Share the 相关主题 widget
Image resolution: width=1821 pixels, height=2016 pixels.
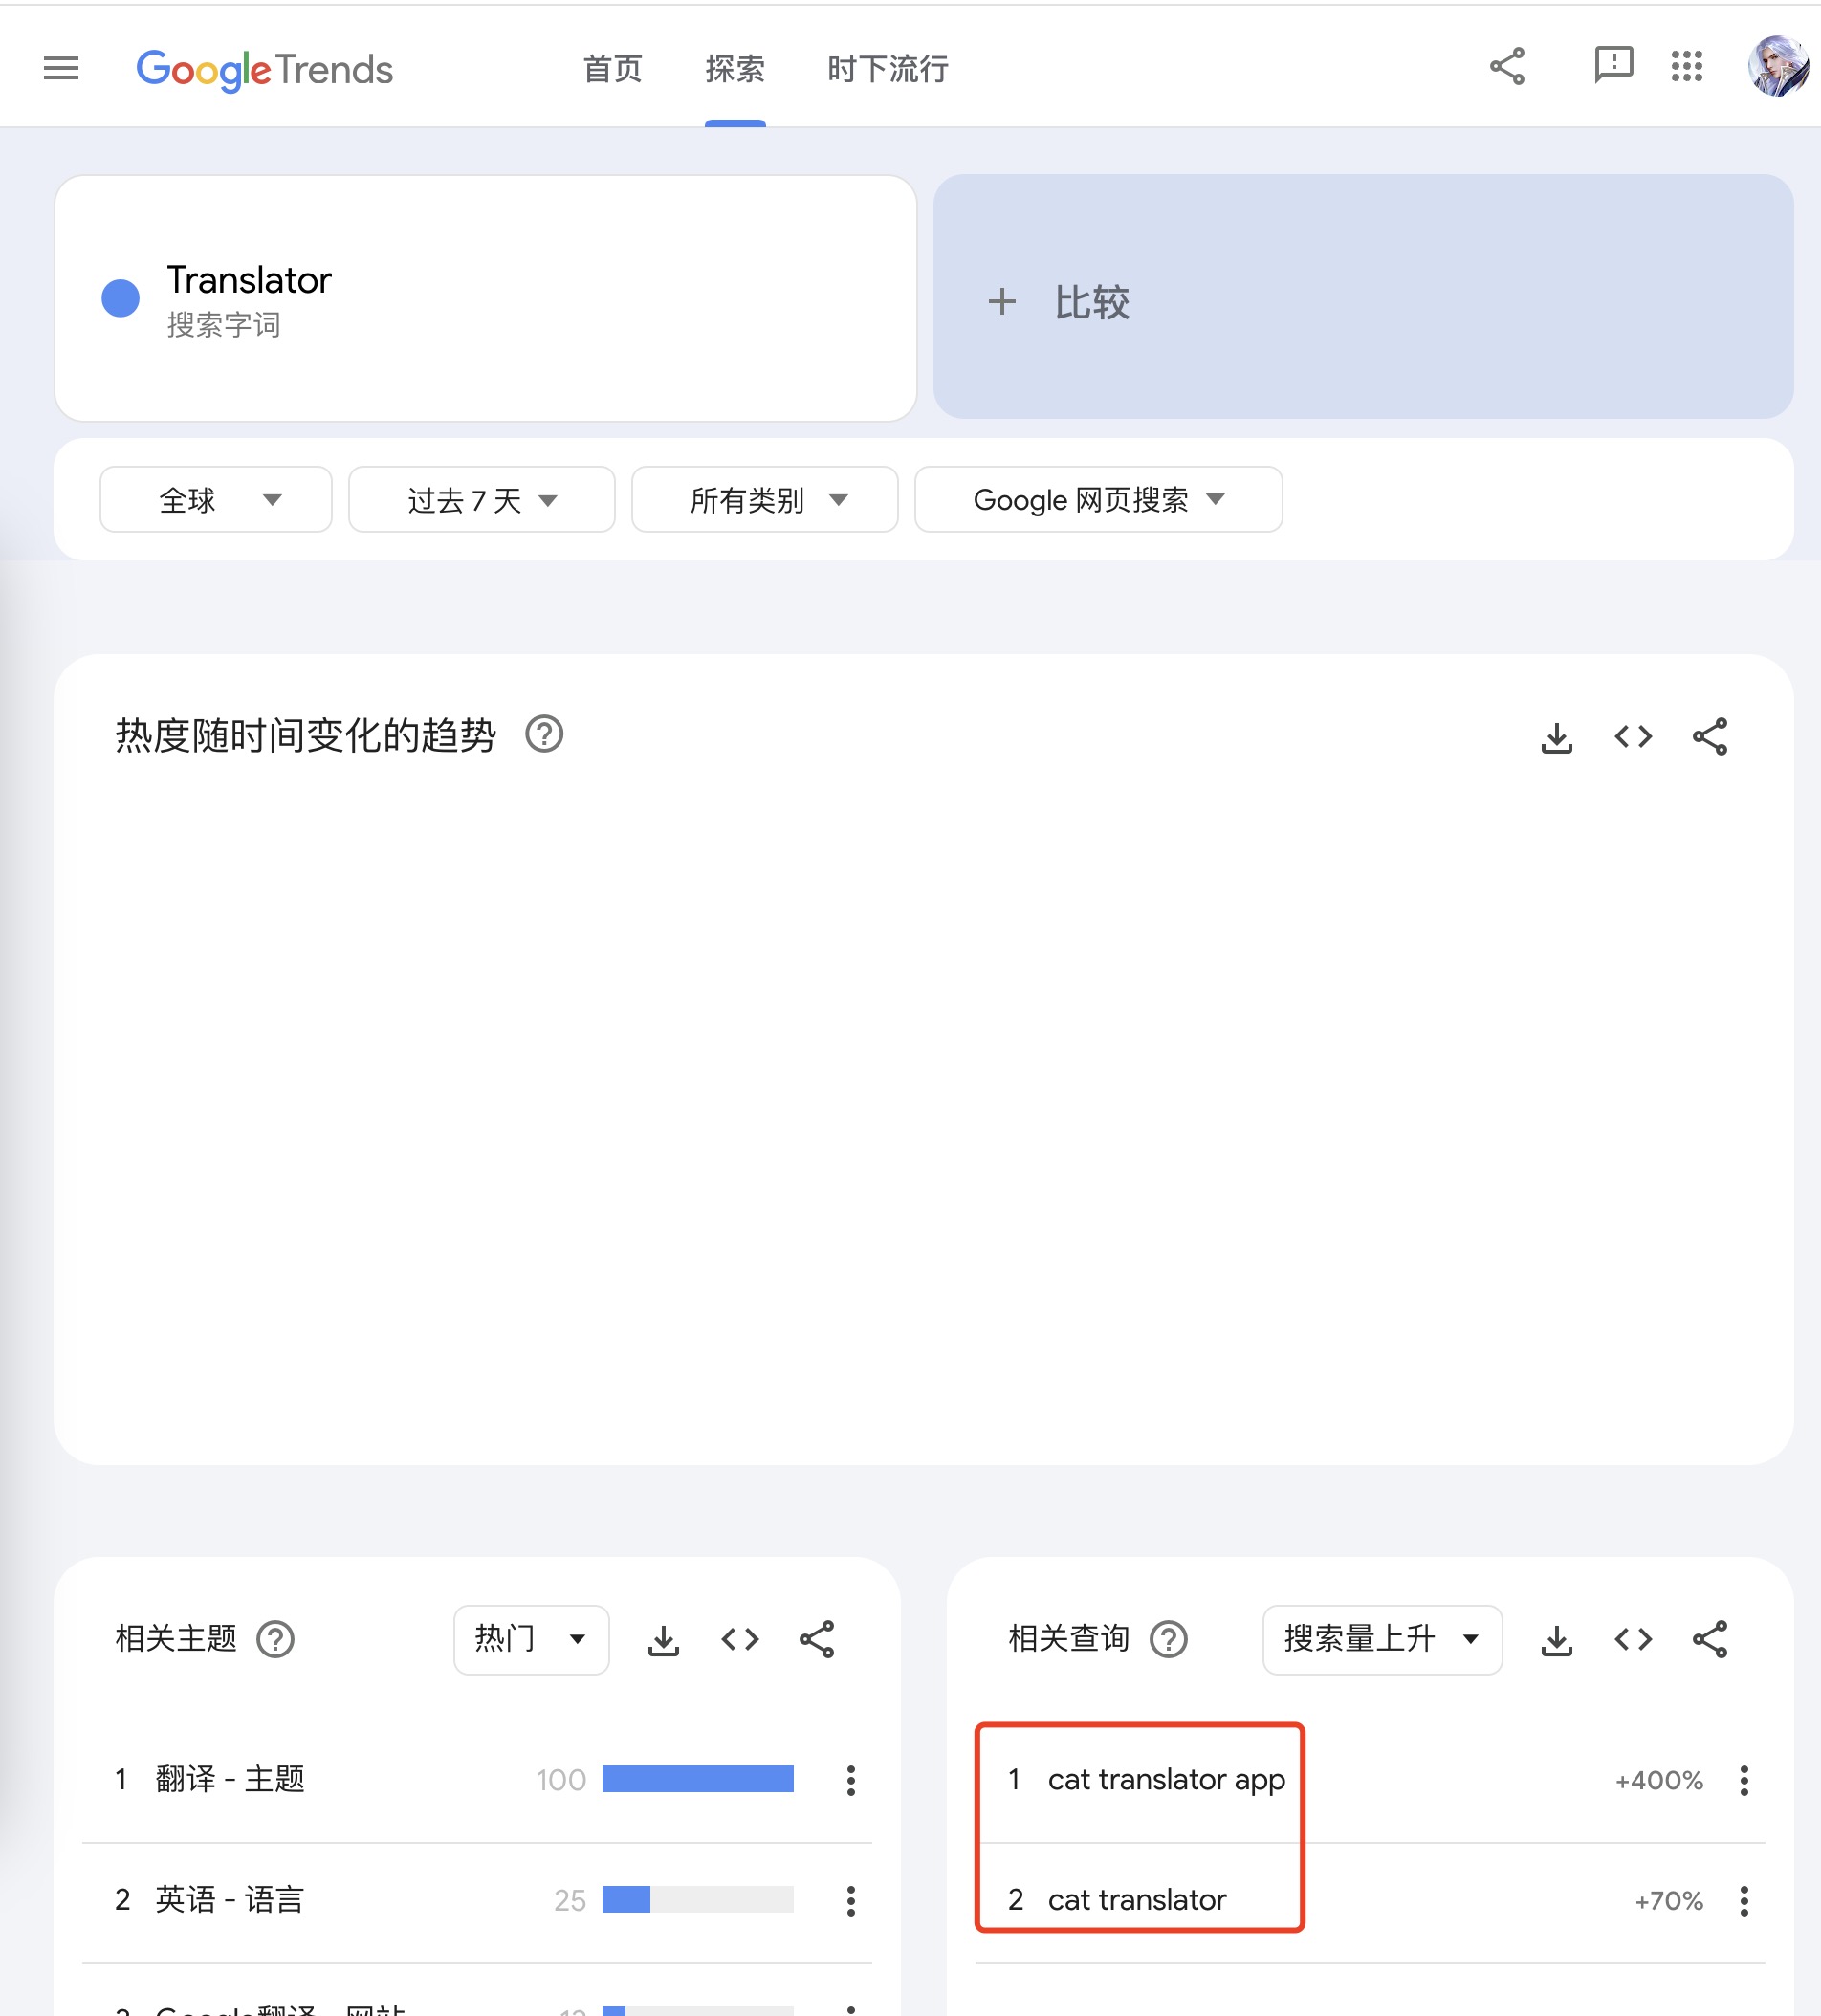click(x=817, y=1640)
